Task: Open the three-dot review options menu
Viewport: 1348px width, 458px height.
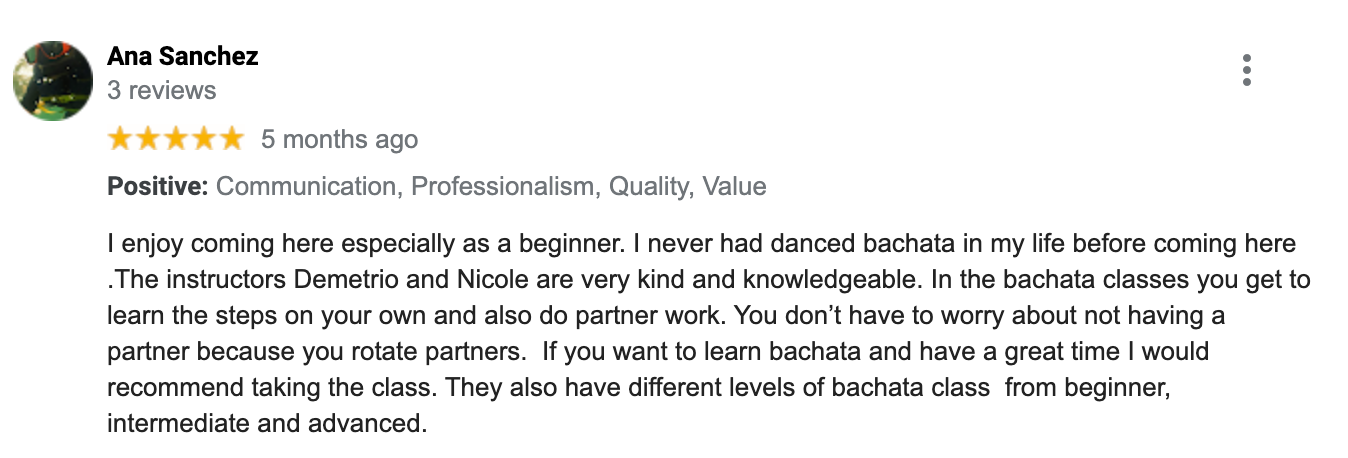Action: 1246,71
